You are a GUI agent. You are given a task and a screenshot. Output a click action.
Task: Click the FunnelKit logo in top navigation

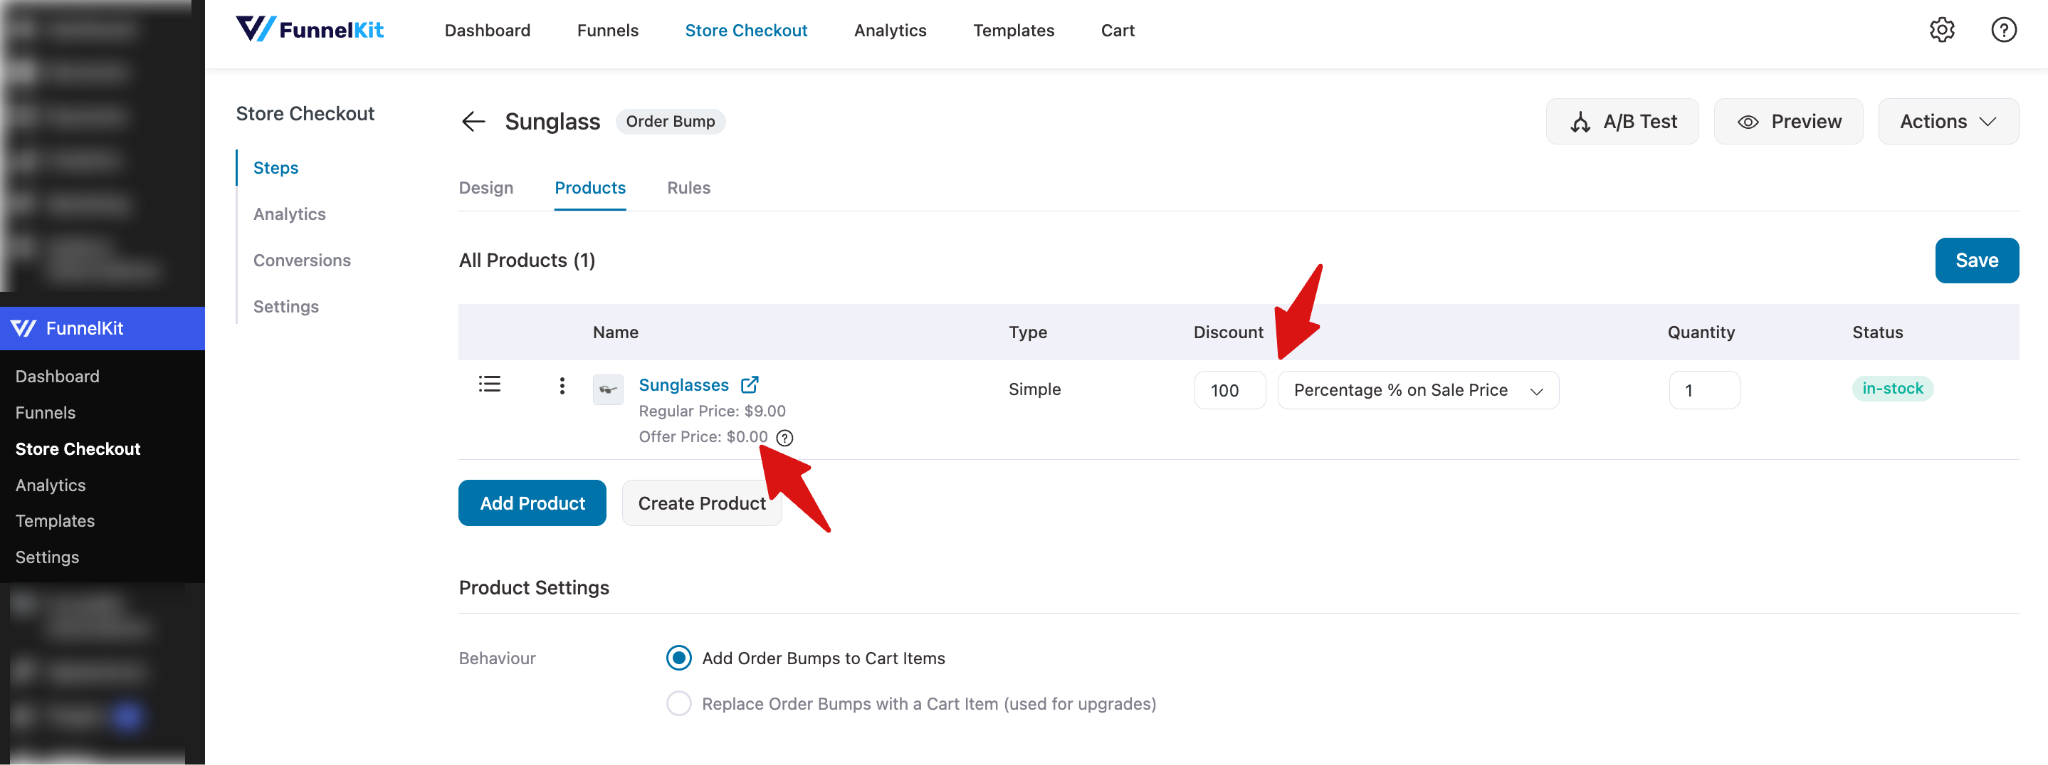309,30
